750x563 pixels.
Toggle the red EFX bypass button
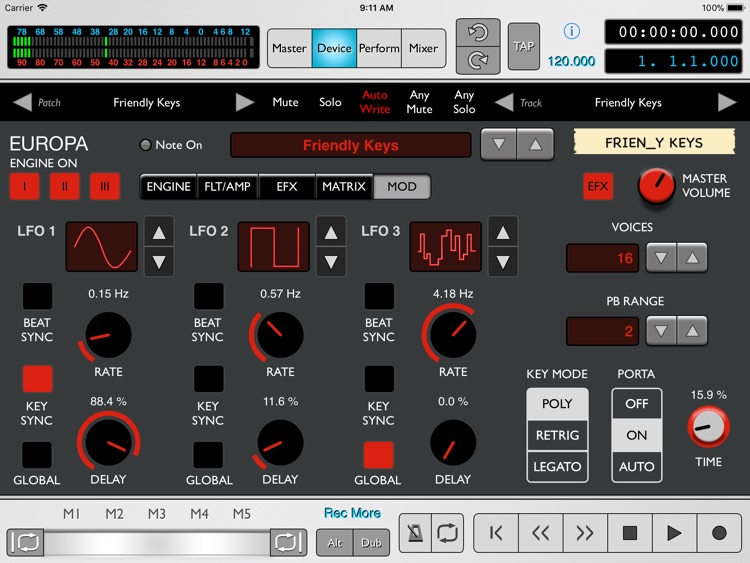[598, 186]
